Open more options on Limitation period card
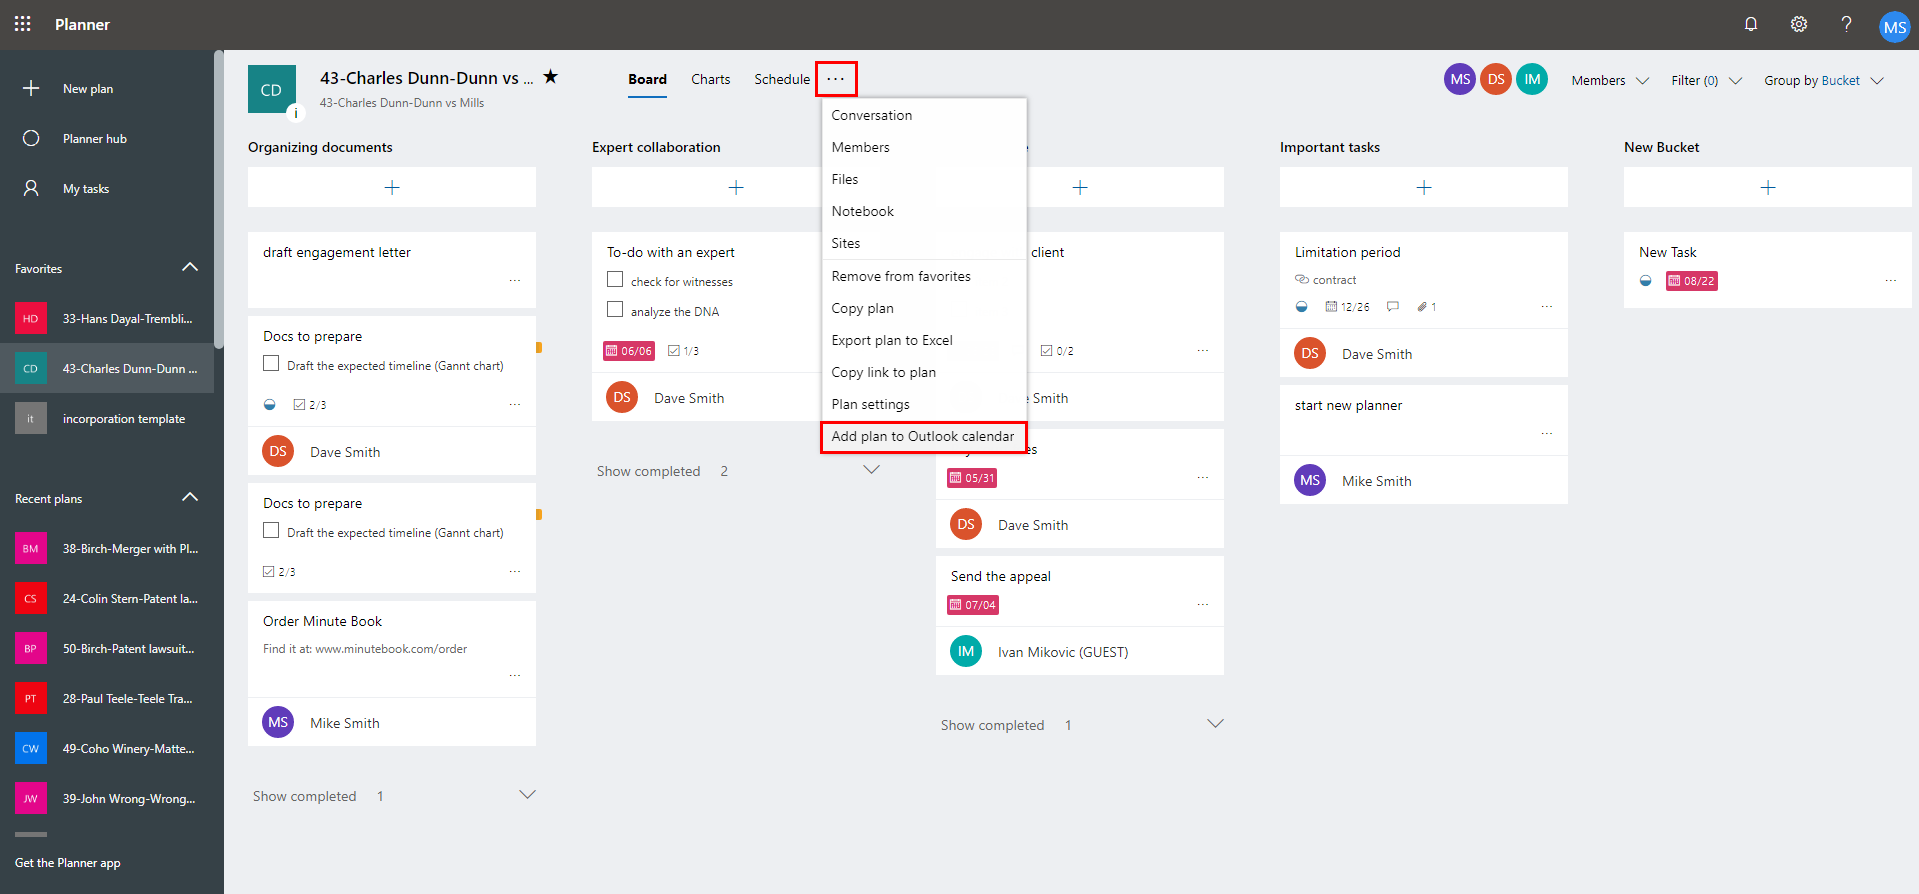1919x894 pixels. (1547, 307)
